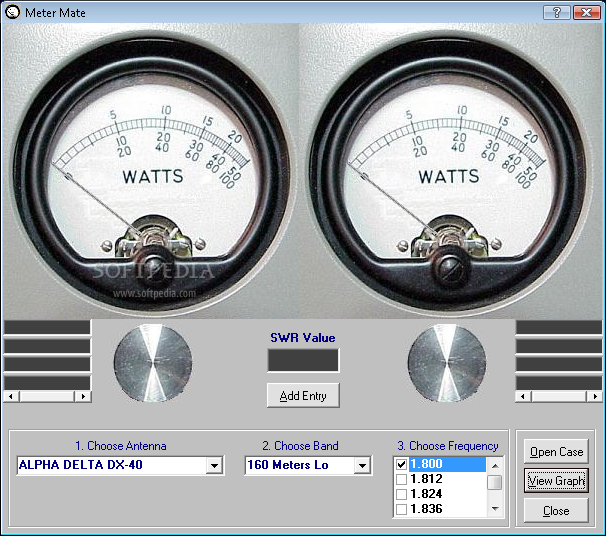Click the top dark bar on right panel
This screenshot has width=606, height=536.
point(559,327)
